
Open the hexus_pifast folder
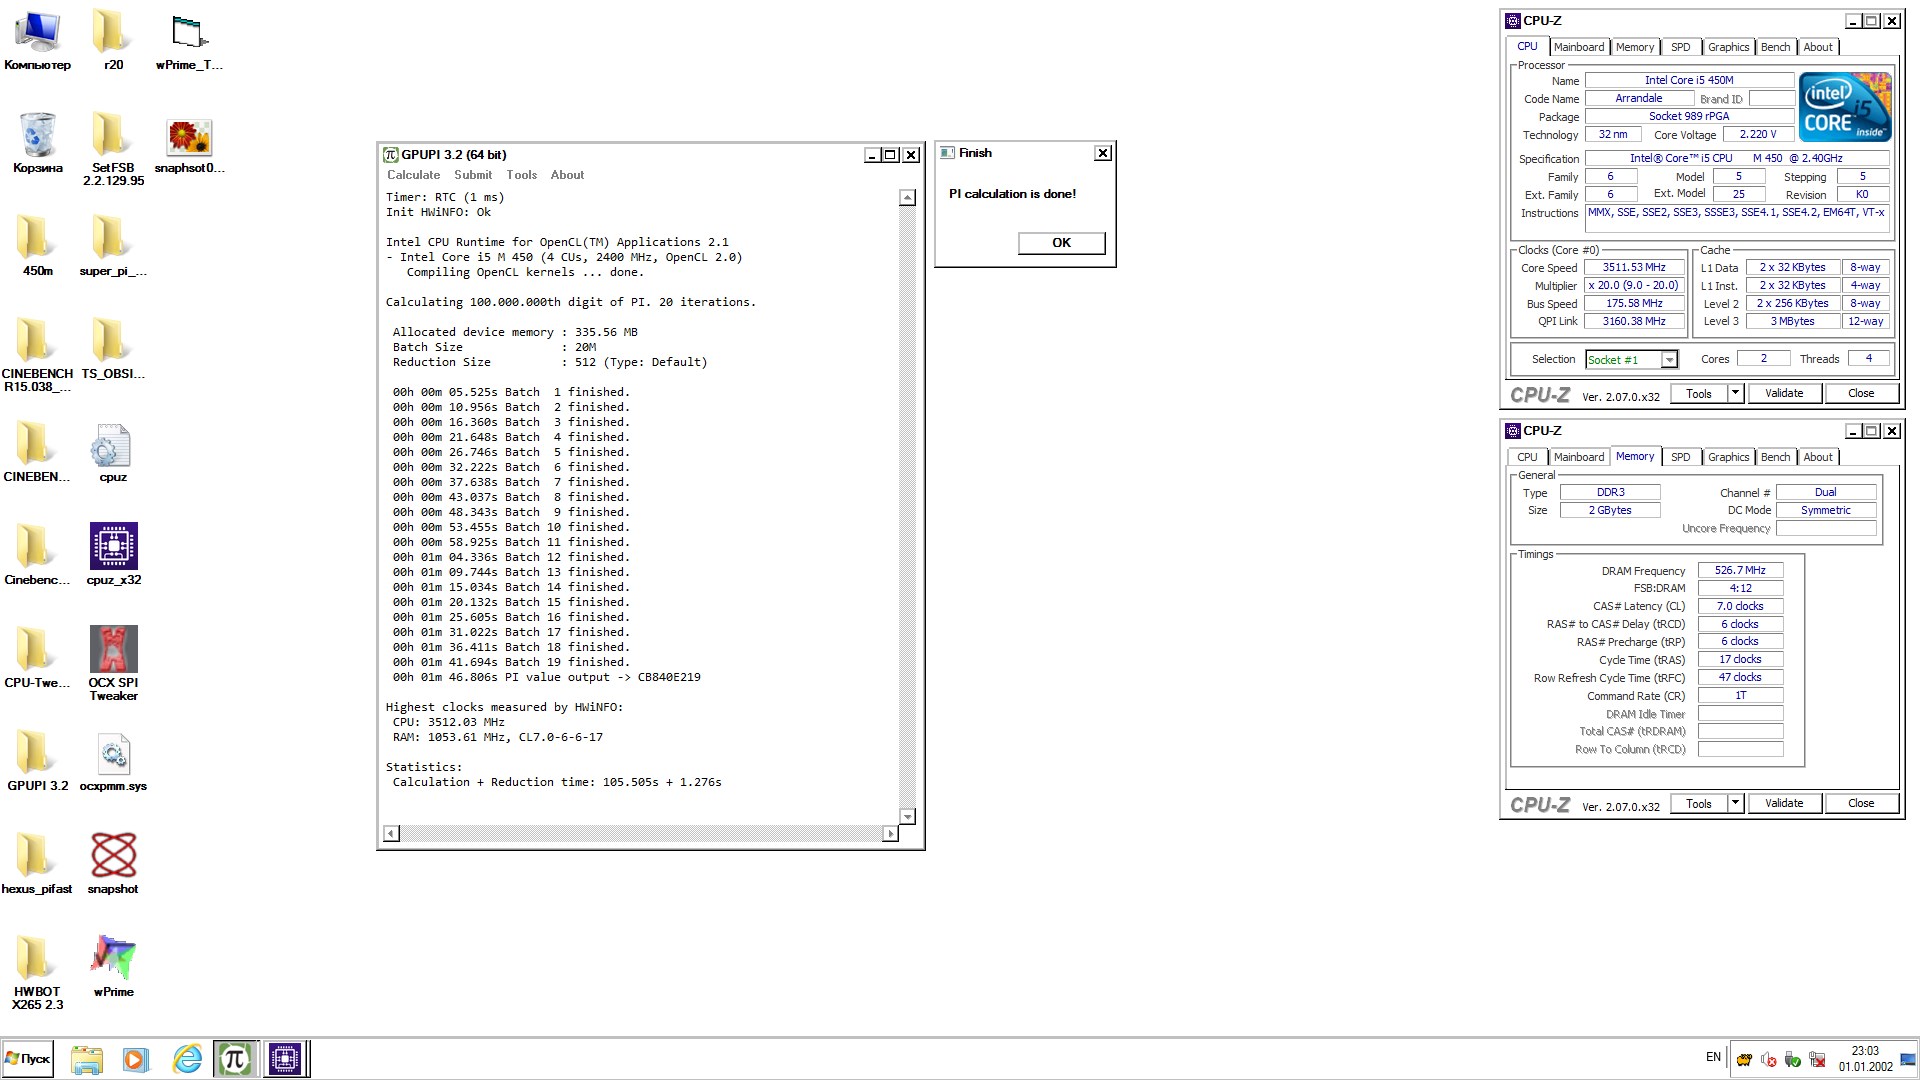tap(37, 865)
